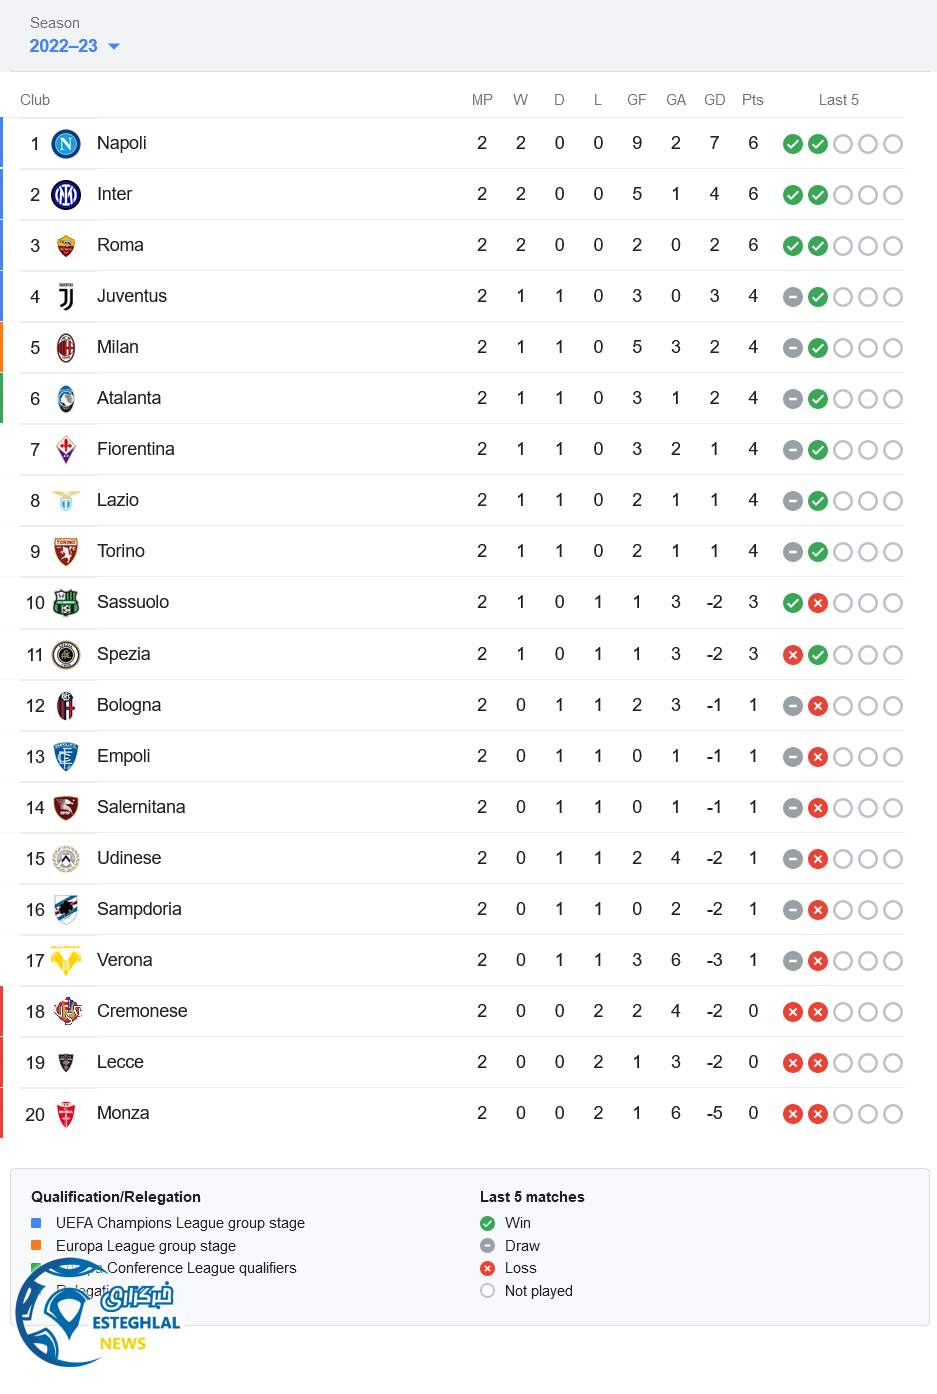The width and height of the screenshot is (937, 1394).
Task: Open the Roma team link
Action: [120, 245]
